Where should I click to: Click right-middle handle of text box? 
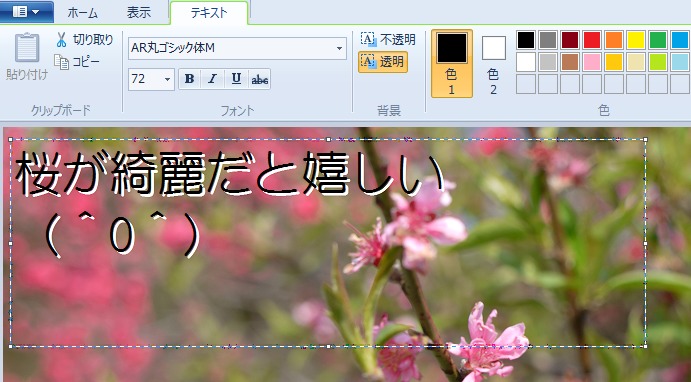646,243
